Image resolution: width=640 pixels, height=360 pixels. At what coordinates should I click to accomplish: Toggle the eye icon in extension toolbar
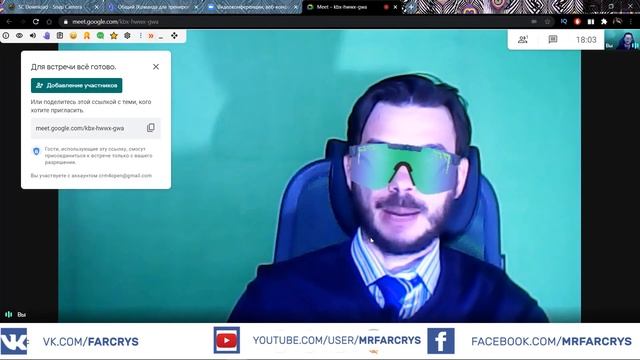point(19,36)
